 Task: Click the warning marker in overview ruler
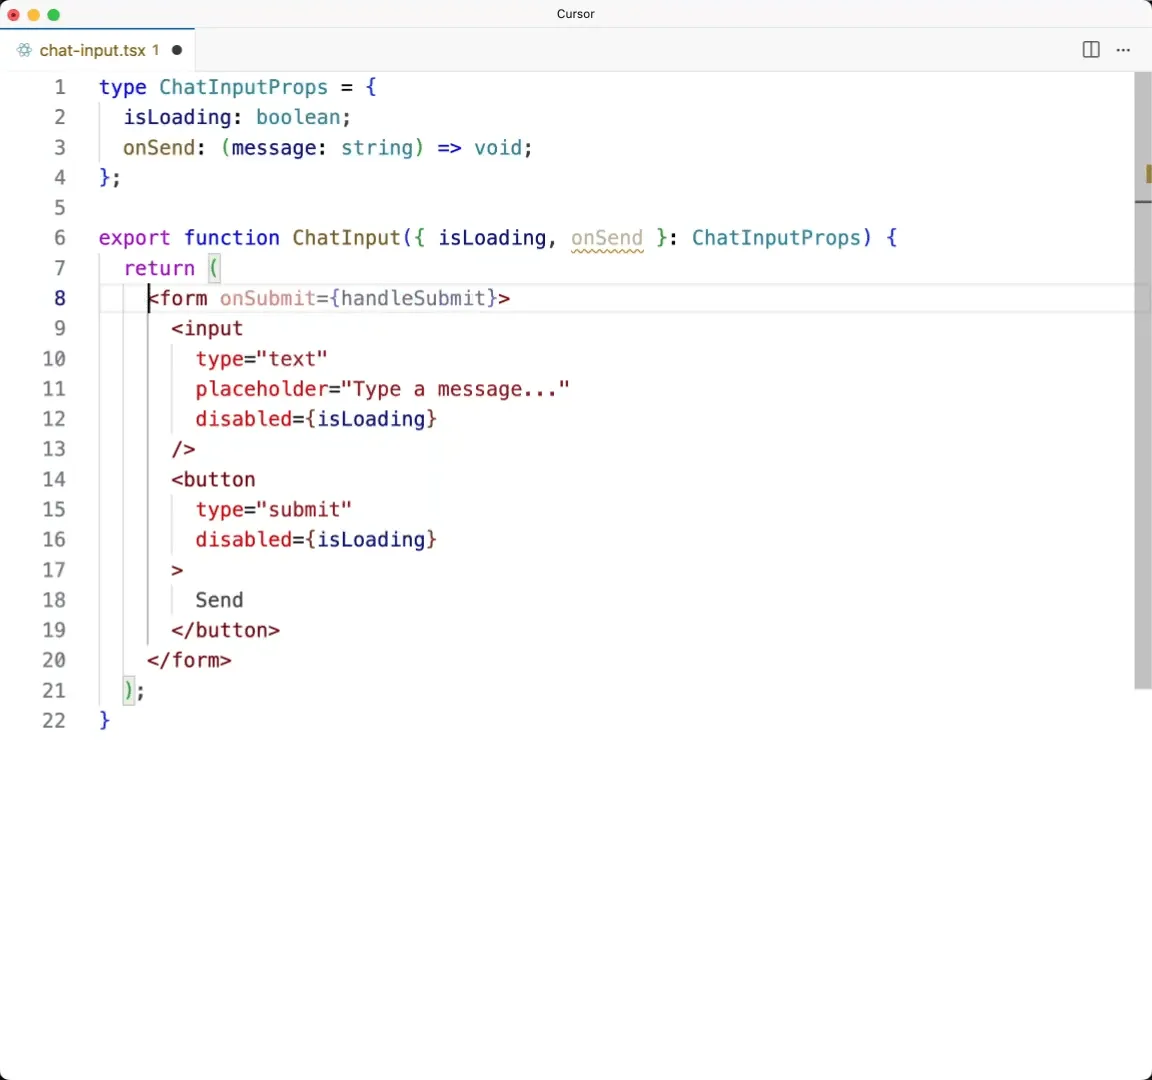1148,174
